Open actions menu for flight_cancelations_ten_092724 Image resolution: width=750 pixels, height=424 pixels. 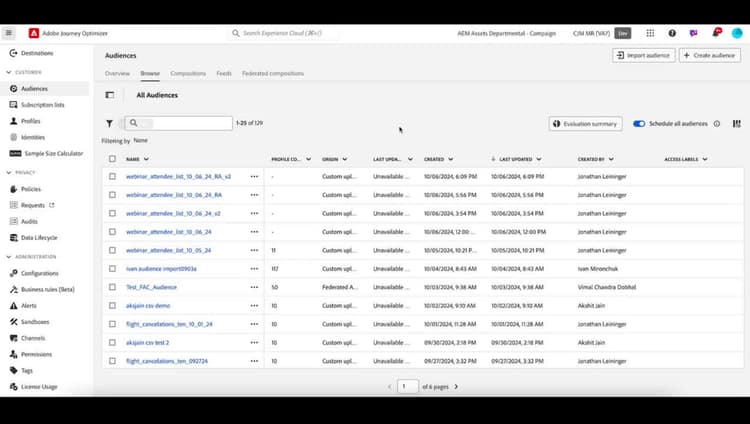pos(254,361)
